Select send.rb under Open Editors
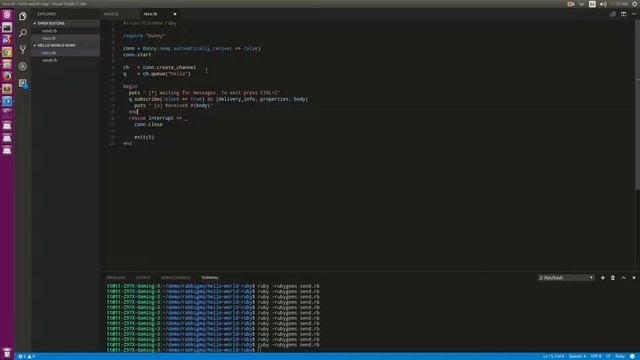The image size is (640, 360). pos(66,31)
